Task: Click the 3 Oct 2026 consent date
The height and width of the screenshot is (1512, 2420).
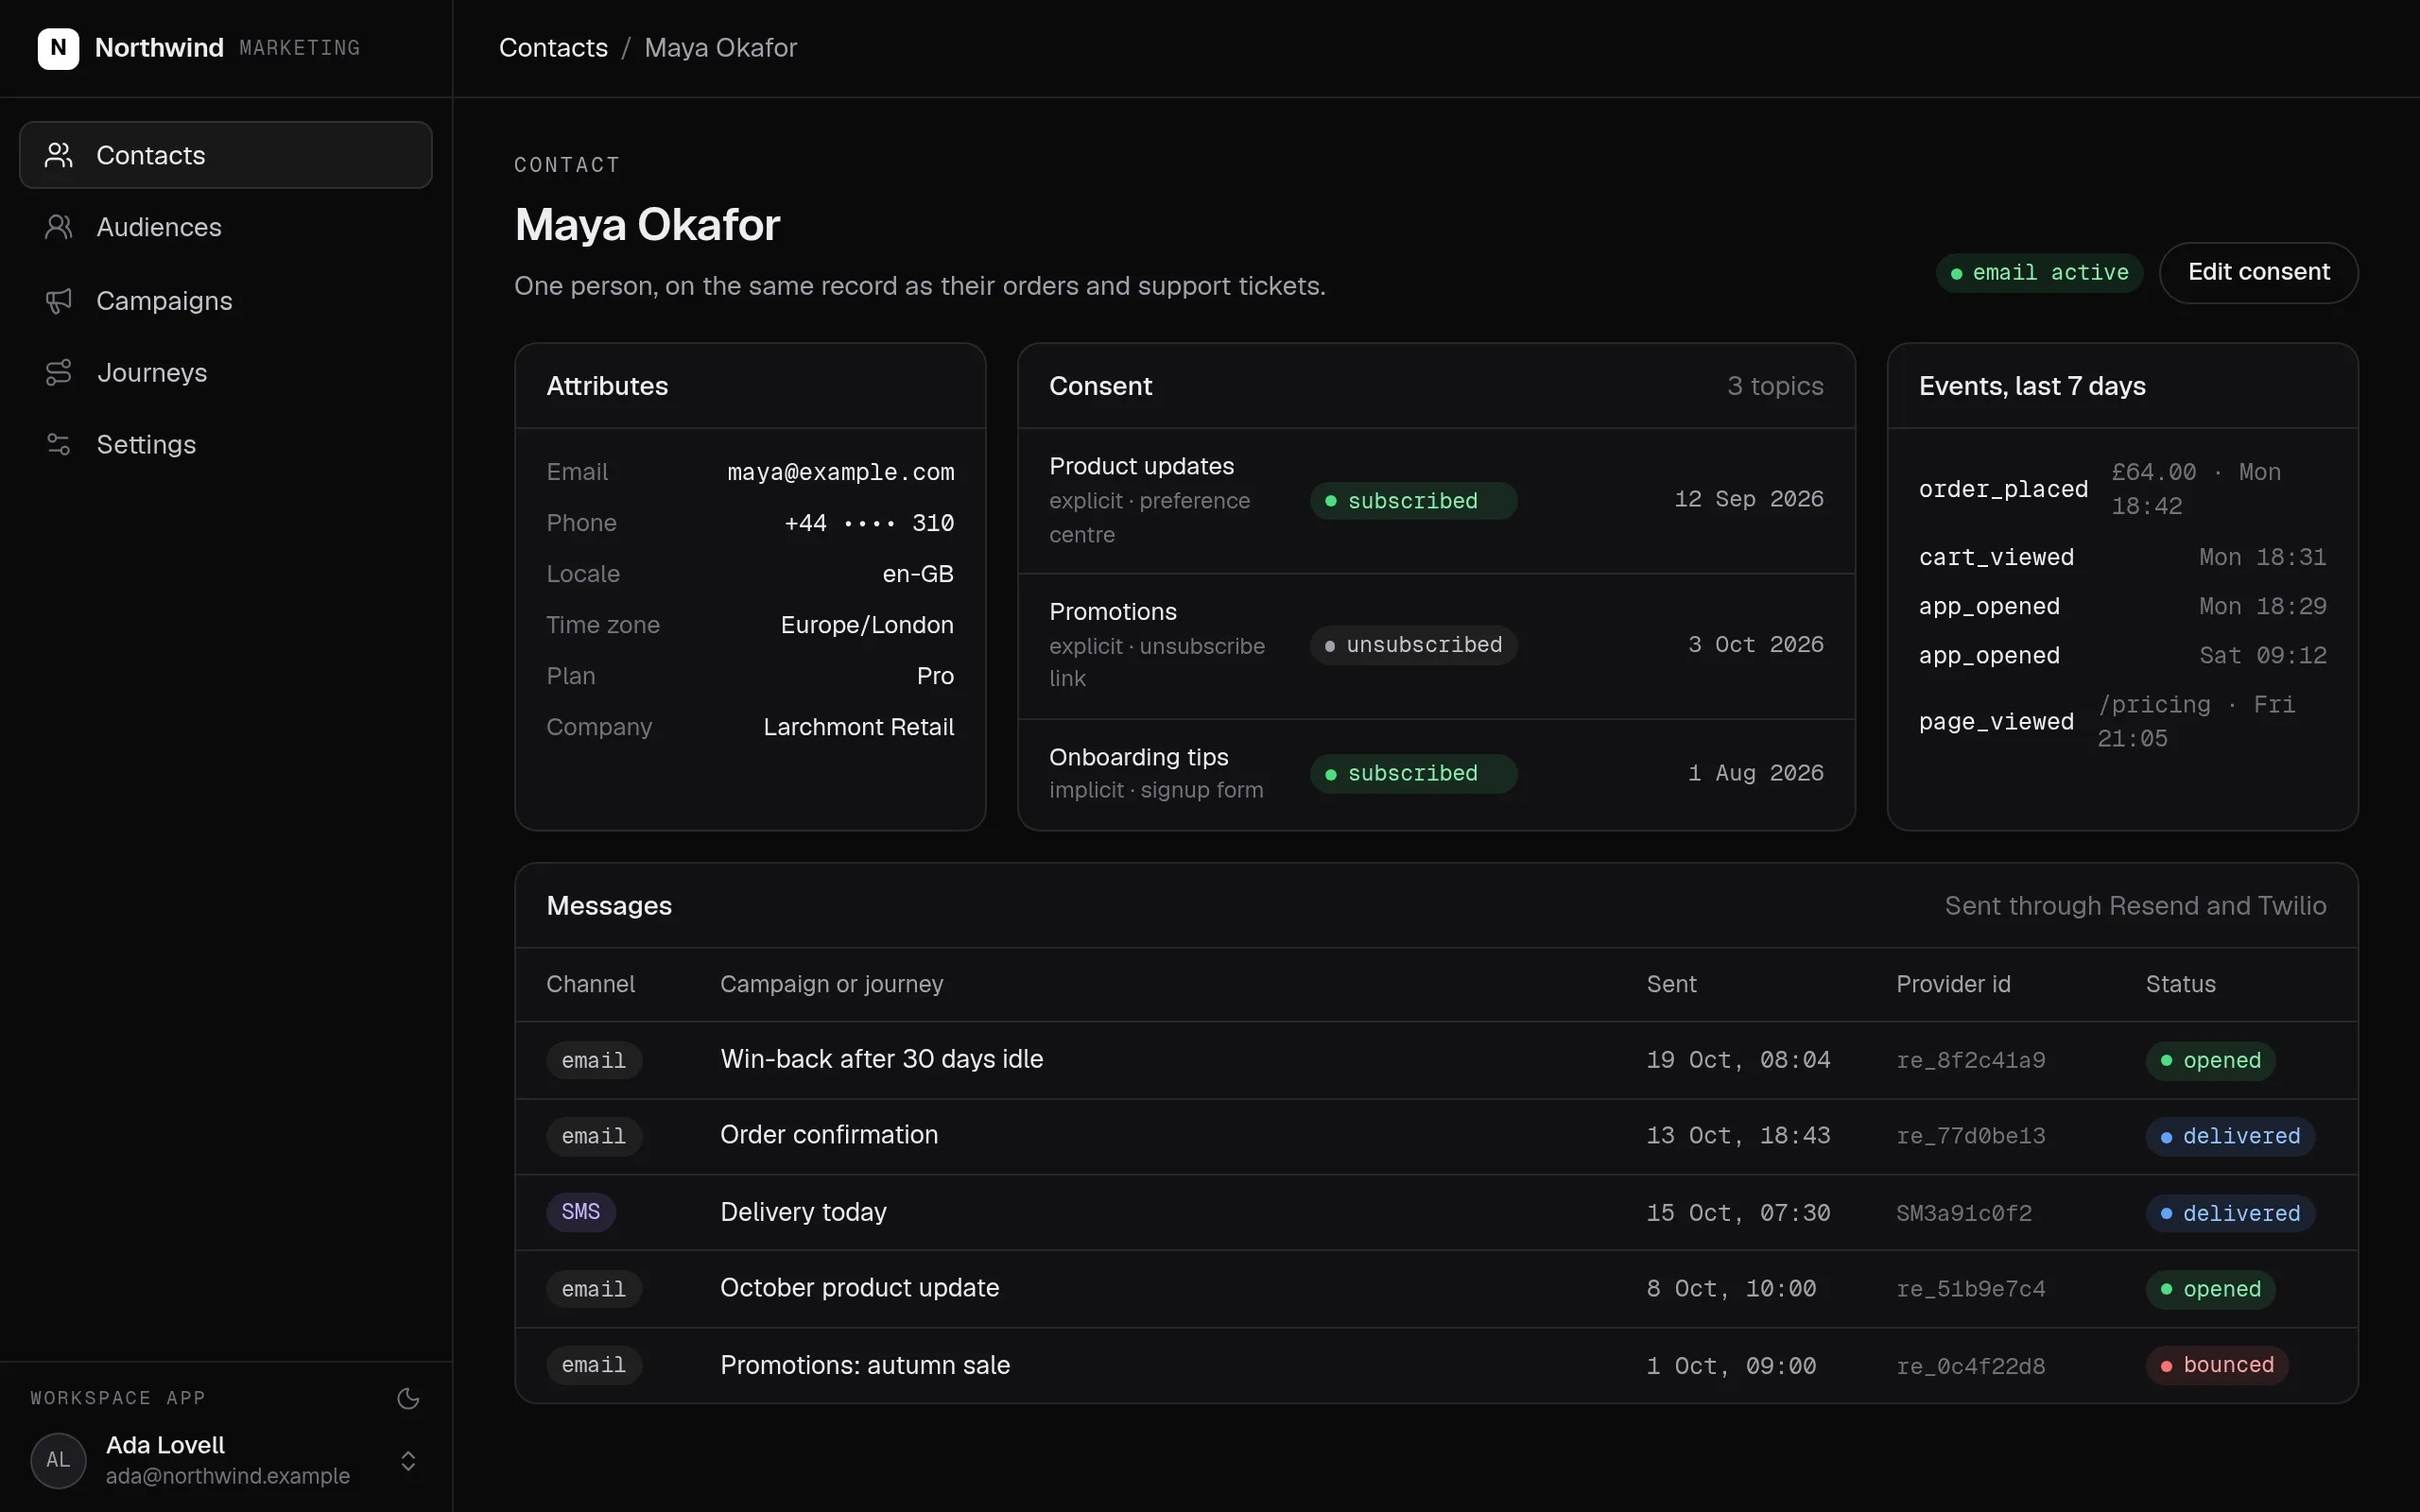Action: [x=1755, y=645]
